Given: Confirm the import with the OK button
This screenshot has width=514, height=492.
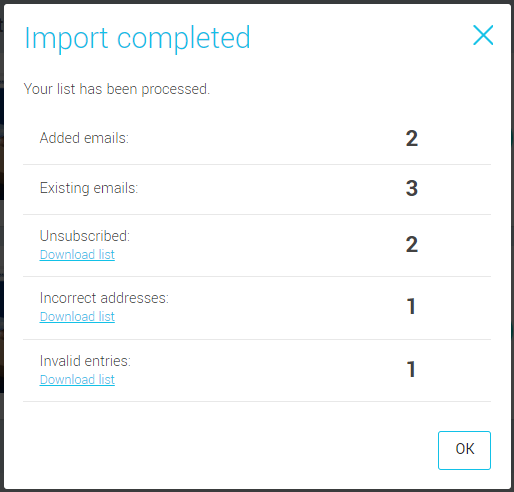Looking at the screenshot, I should point(464,450).
